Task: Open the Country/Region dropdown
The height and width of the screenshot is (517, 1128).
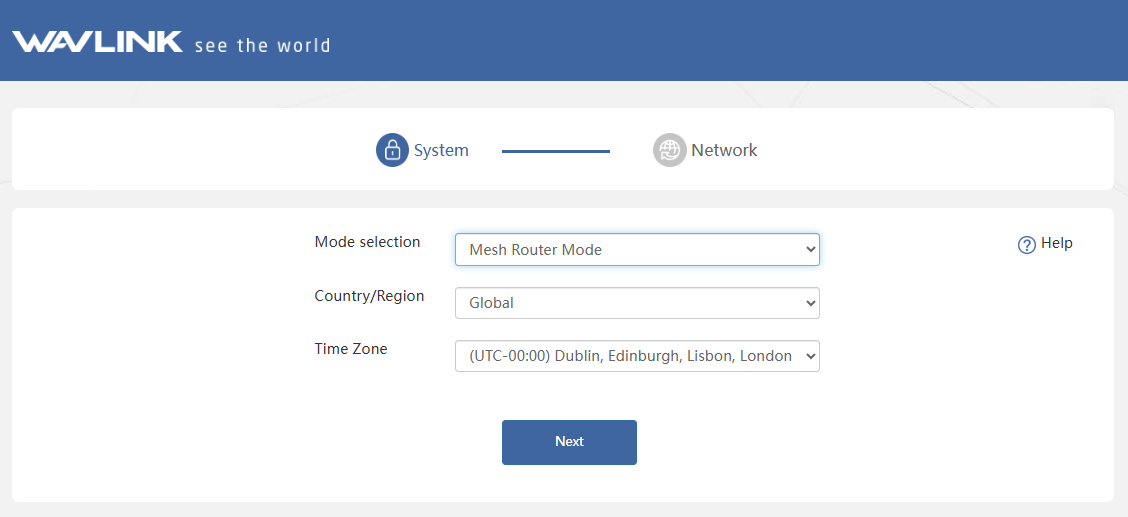Action: pyautogui.click(x=637, y=303)
